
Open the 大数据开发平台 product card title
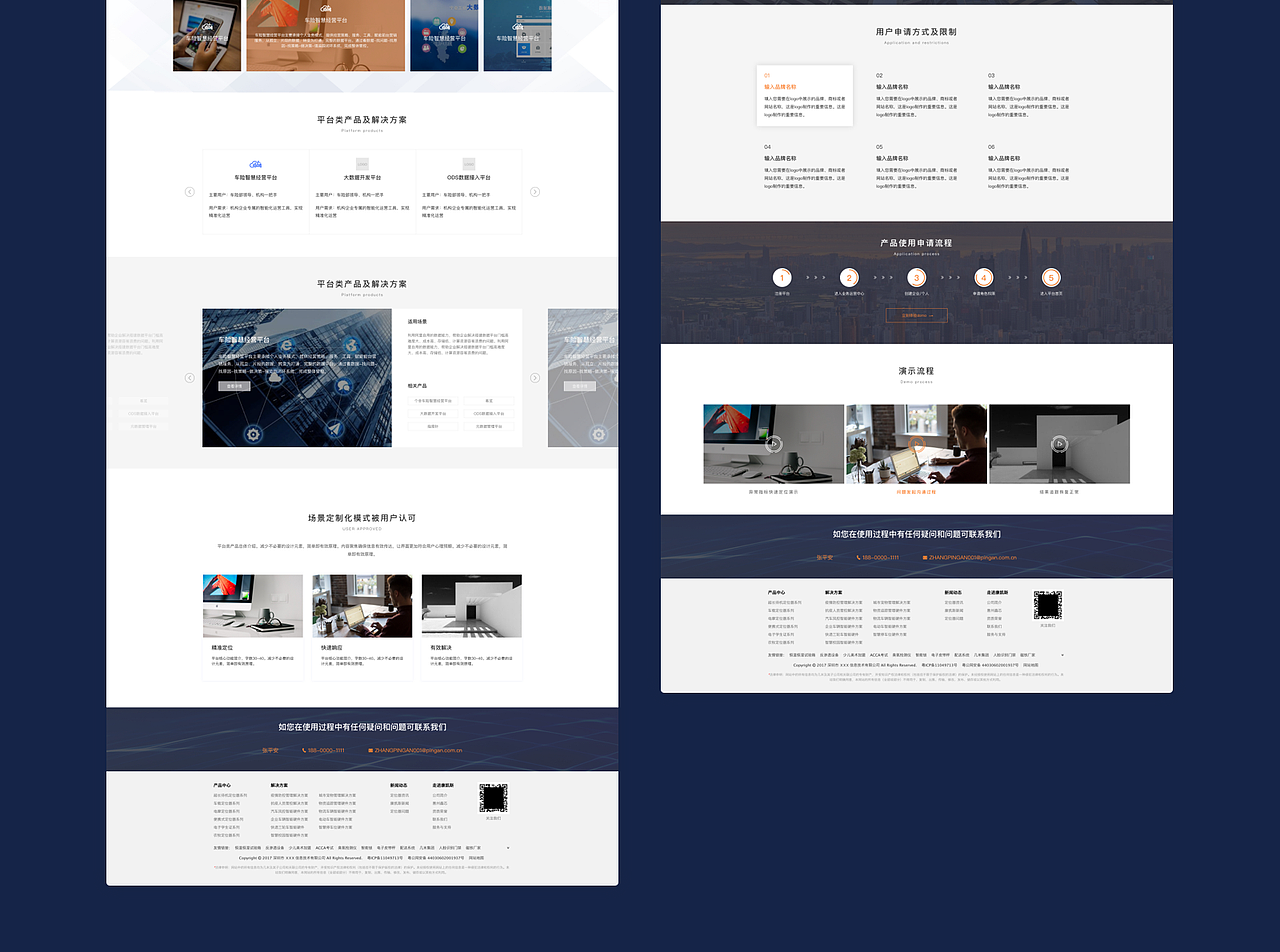point(362,178)
